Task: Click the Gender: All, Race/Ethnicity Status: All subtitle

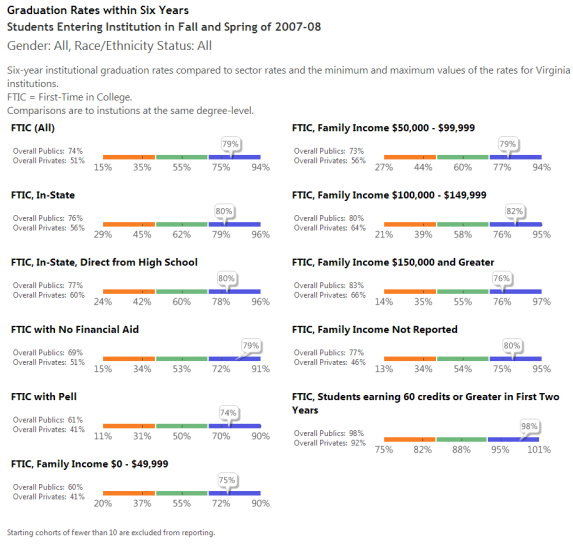Action: [x=109, y=46]
